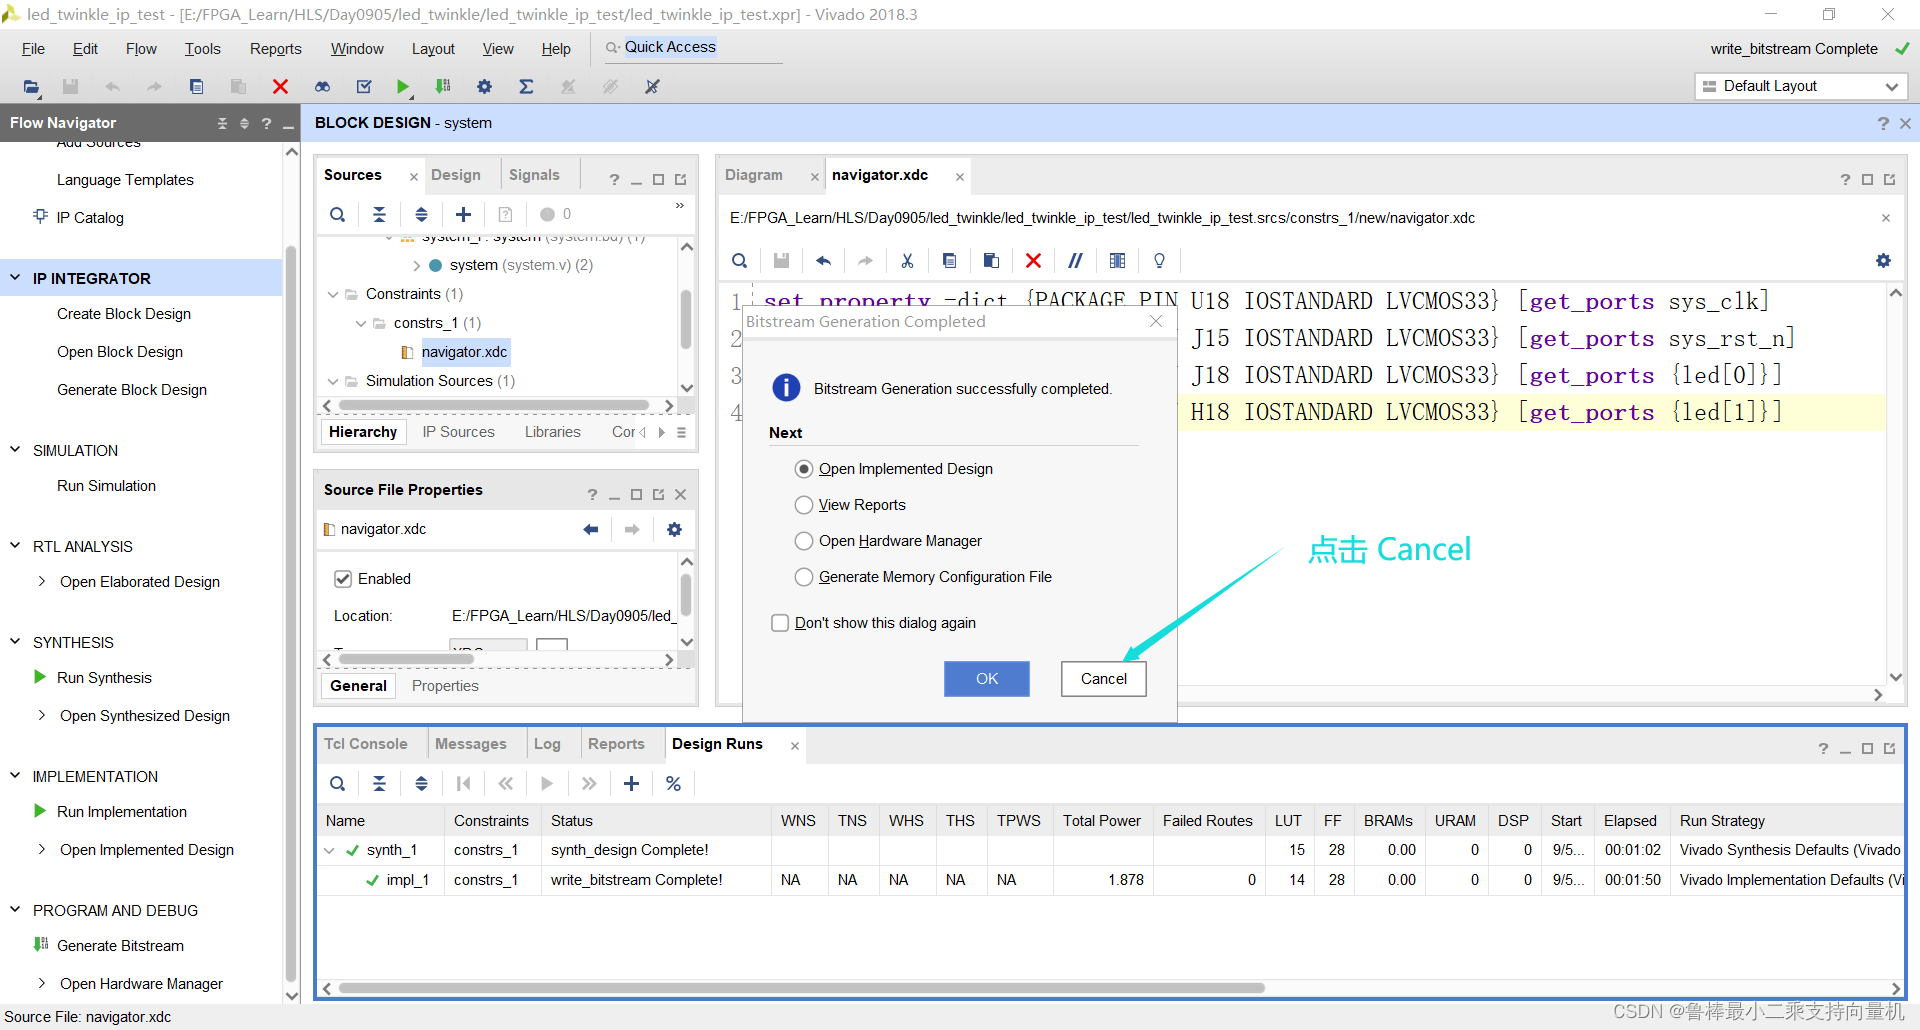Select Open Implemented Design radio option
1920x1030 pixels.
click(804, 469)
